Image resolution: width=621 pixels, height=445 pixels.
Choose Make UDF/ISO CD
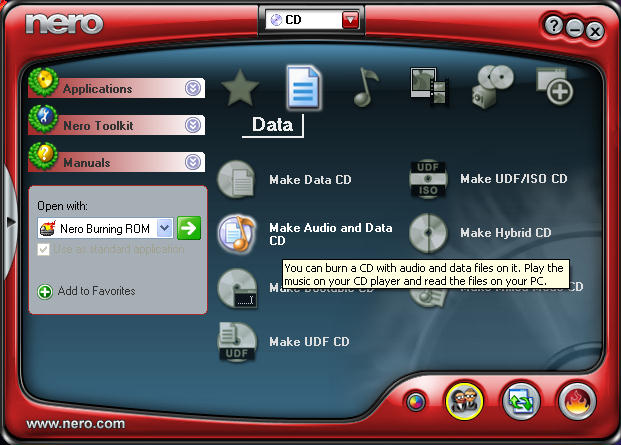pyautogui.click(x=514, y=179)
